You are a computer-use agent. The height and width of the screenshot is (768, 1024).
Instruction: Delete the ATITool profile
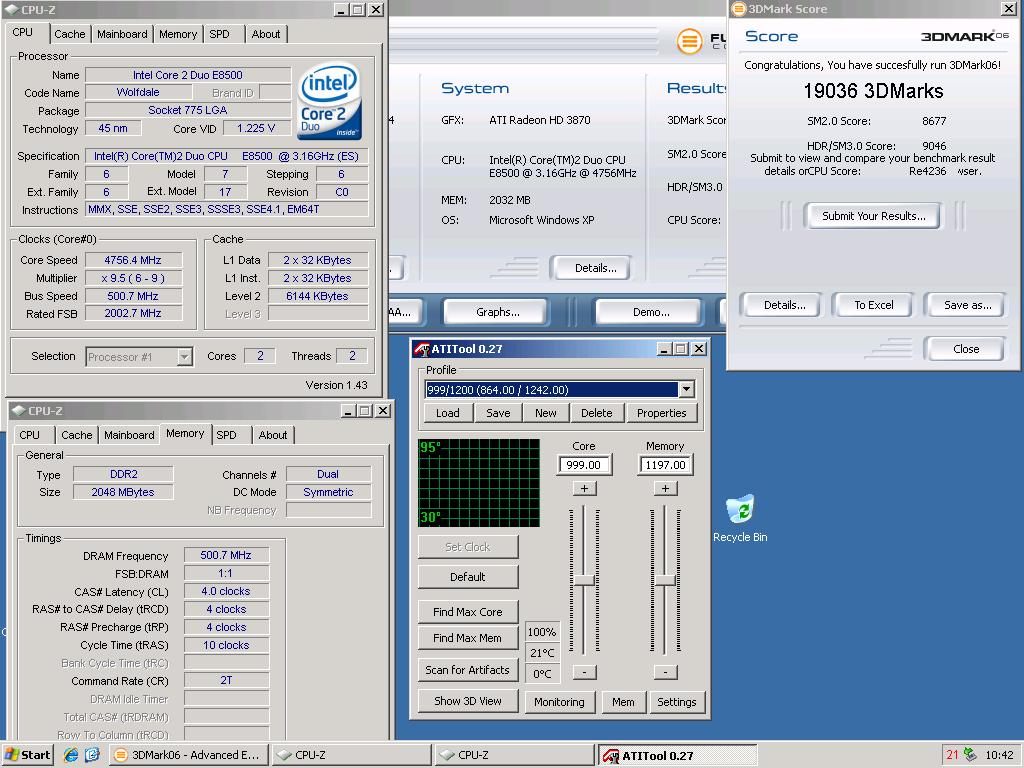point(596,413)
